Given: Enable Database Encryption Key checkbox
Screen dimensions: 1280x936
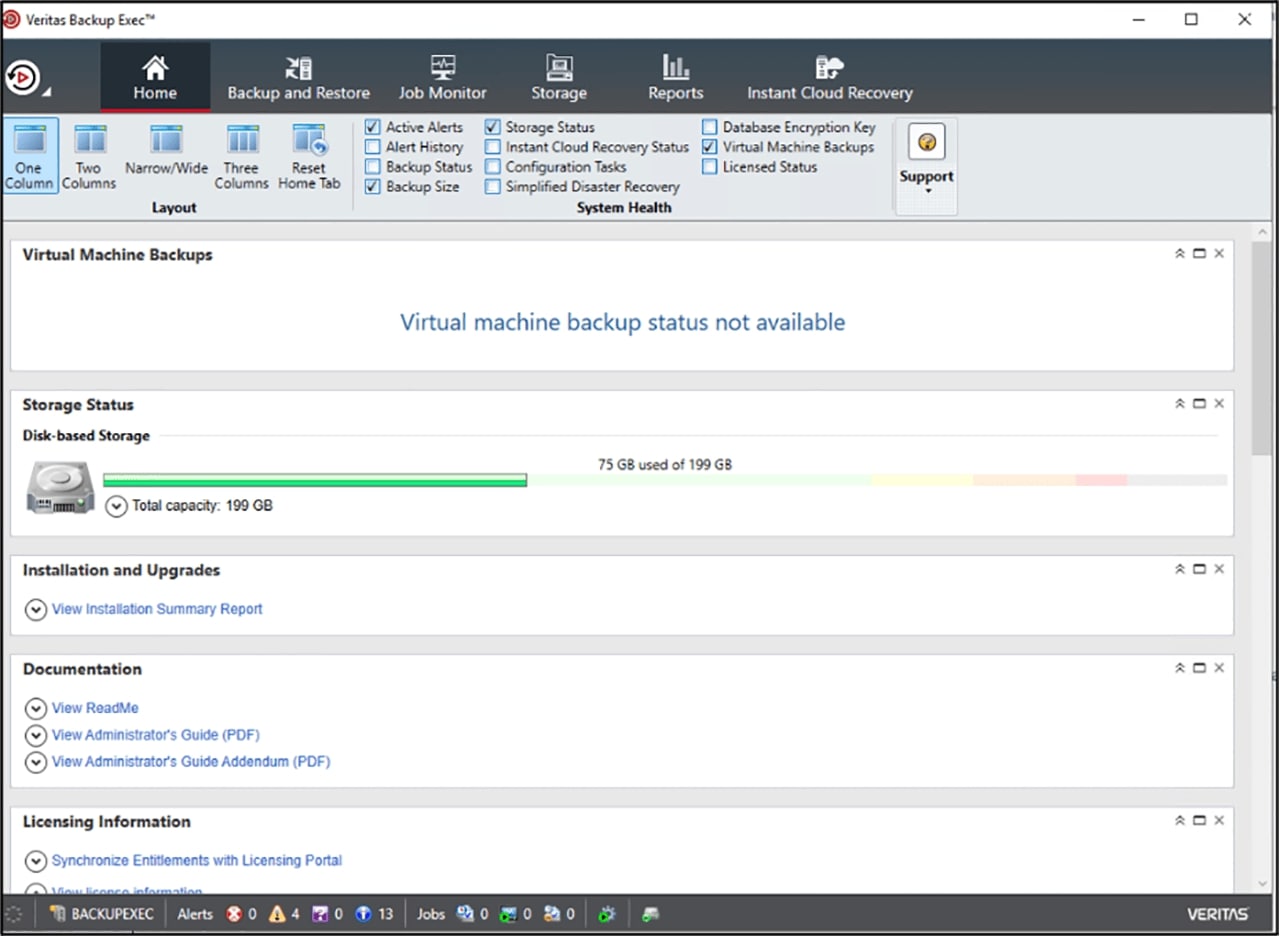Looking at the screenshot, I should pyautogui.click(x=709, y=127).
